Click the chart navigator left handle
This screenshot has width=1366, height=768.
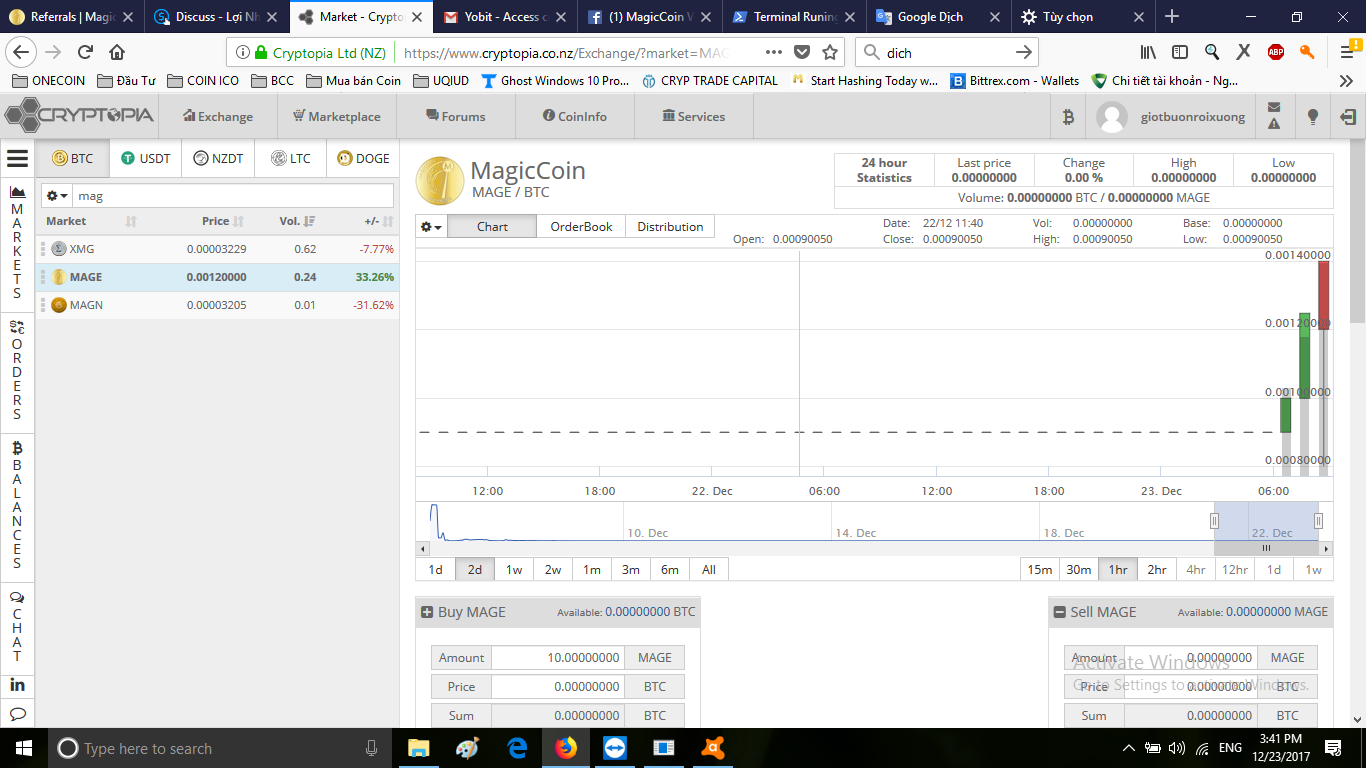pyautogui.click(x=1214, y=520)
